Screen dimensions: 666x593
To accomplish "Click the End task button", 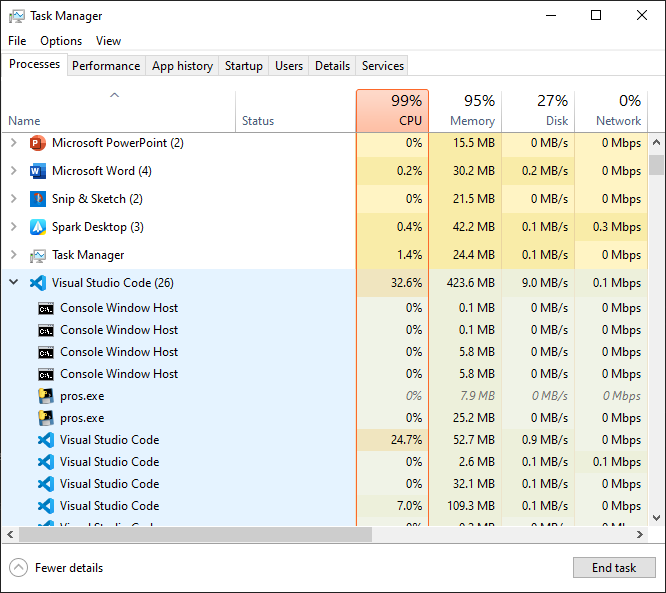I will [x=614, y=568].
